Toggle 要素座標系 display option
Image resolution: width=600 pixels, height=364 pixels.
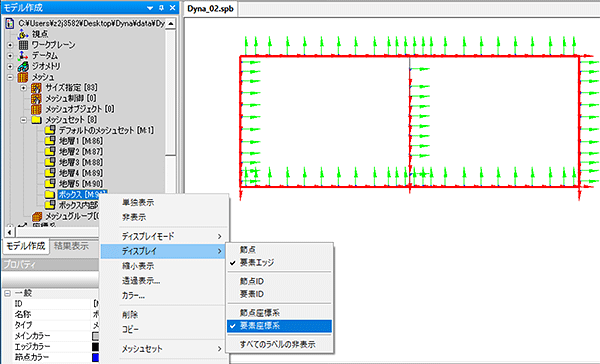279,326
